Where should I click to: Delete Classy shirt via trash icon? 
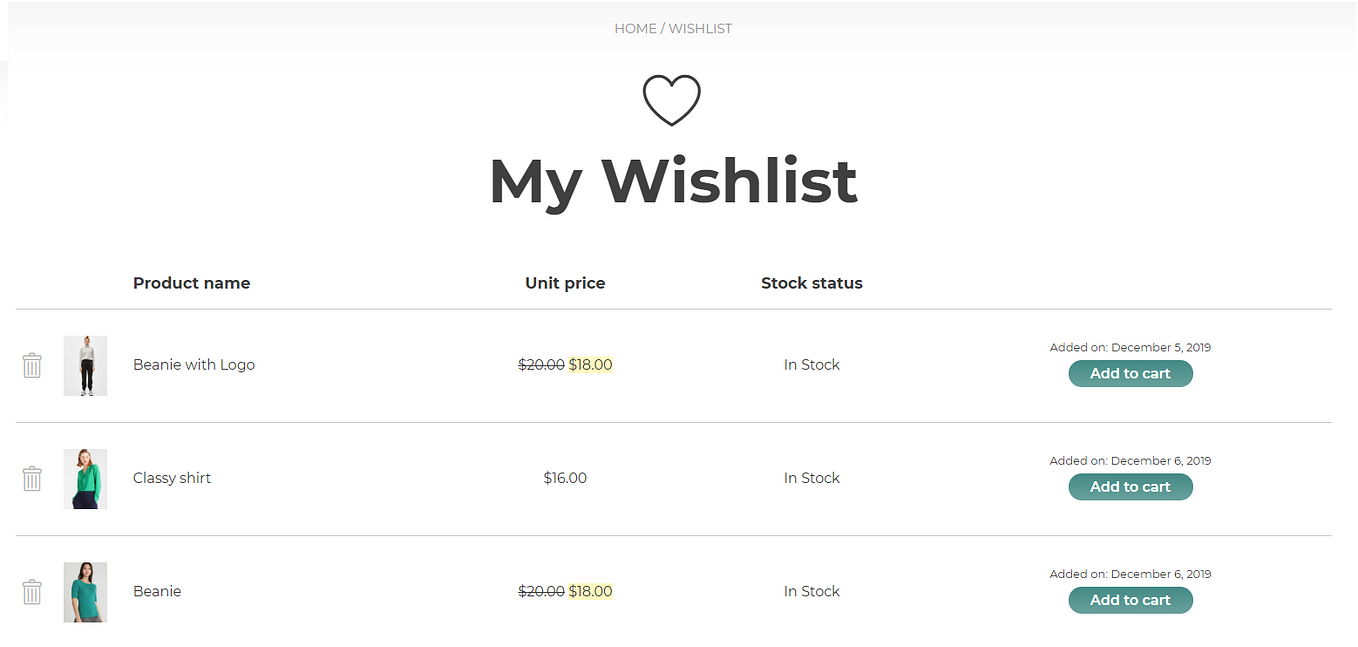click(x=32, y=478)
